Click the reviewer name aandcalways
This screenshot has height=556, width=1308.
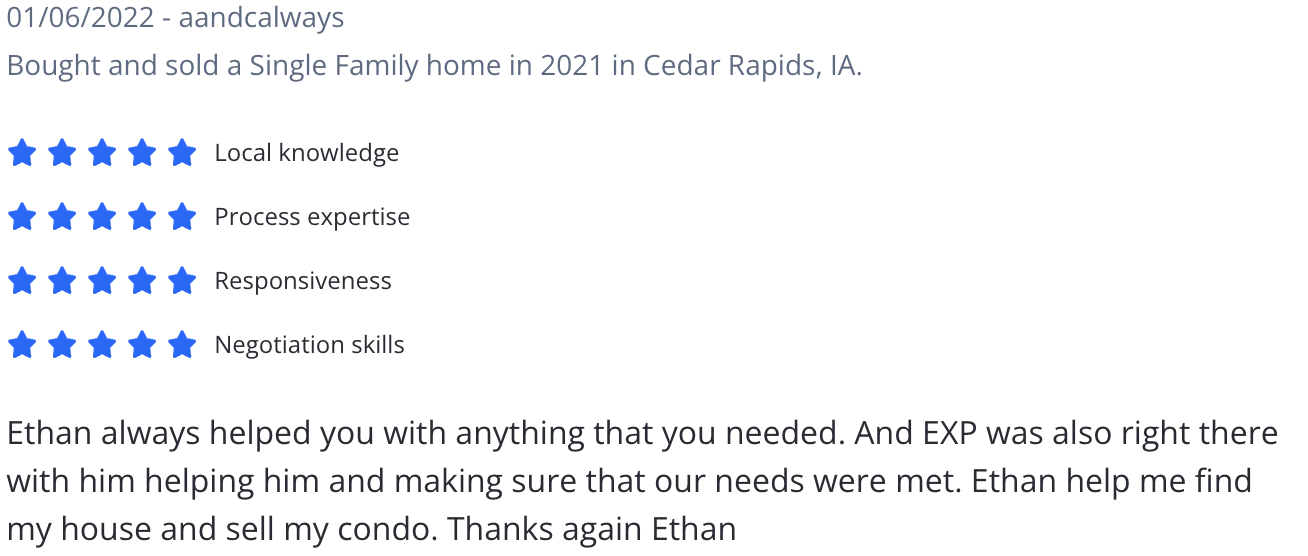tap(261, 18)
